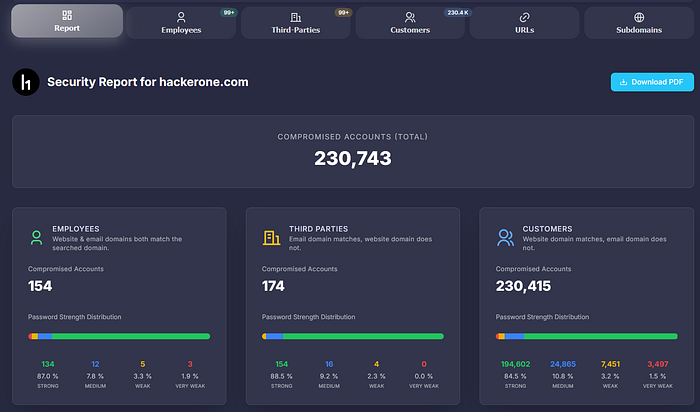Click the 10.8 % medium percentage

pos(563,376)
